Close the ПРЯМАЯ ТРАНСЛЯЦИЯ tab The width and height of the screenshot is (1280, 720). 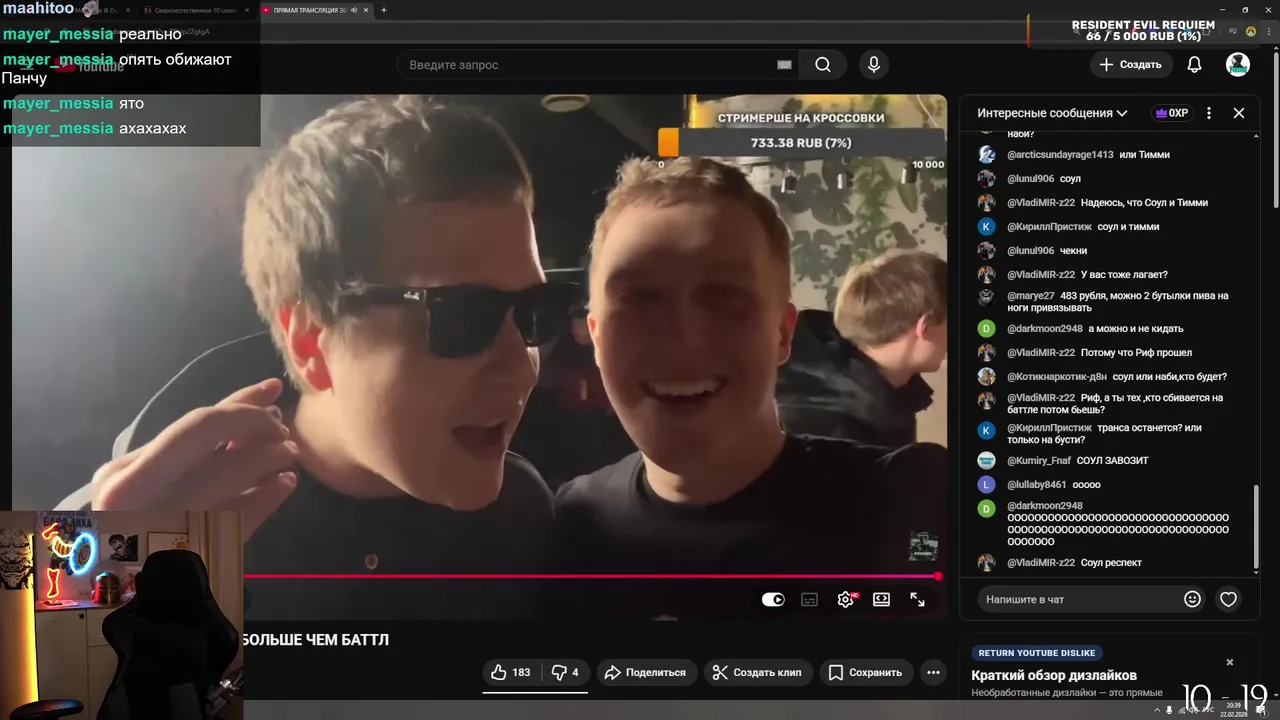pyautogui.click(x=367, y=10)
